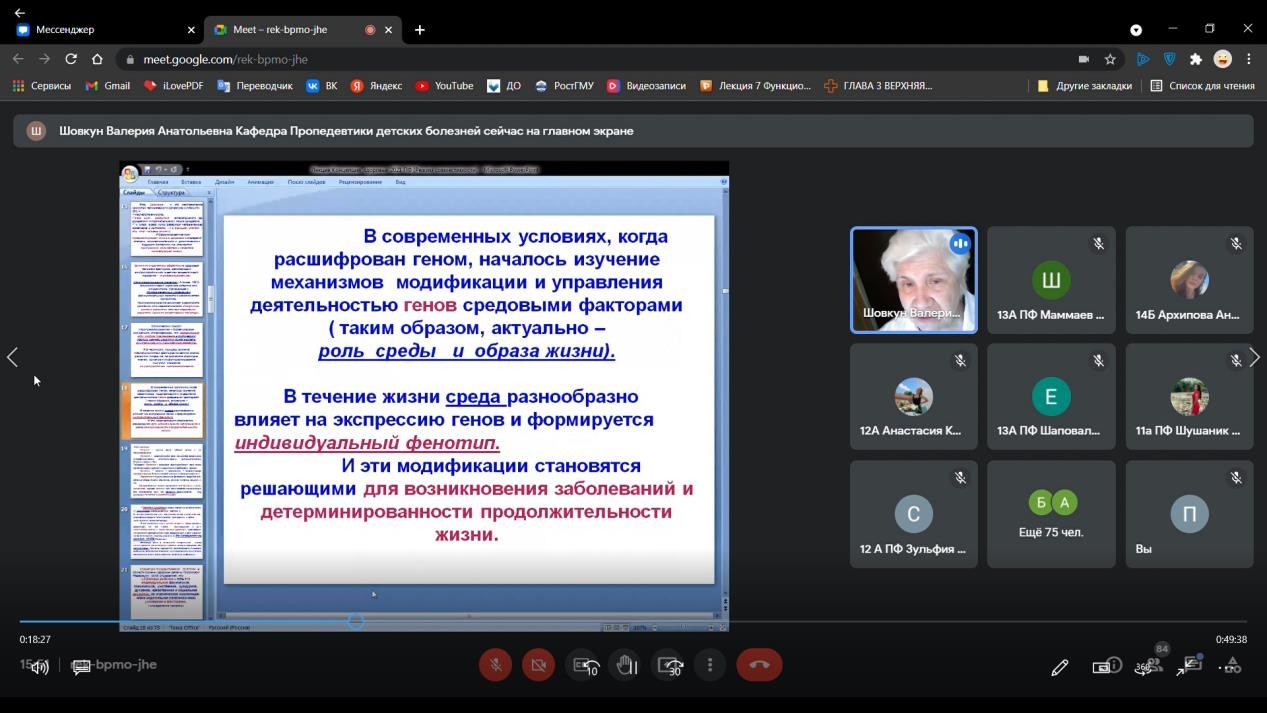Bookmark this page with star icon
The image size is (1267, 713).
(1110, 59)
